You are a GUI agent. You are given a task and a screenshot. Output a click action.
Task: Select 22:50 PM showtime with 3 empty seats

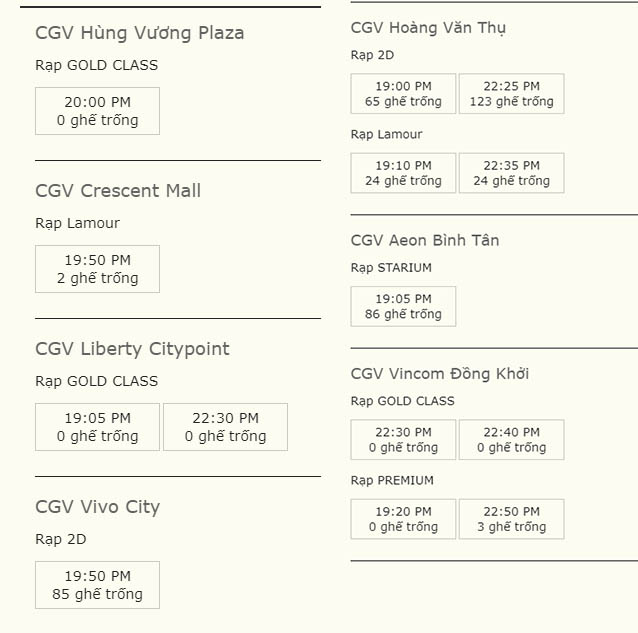(x=511, y=519)
